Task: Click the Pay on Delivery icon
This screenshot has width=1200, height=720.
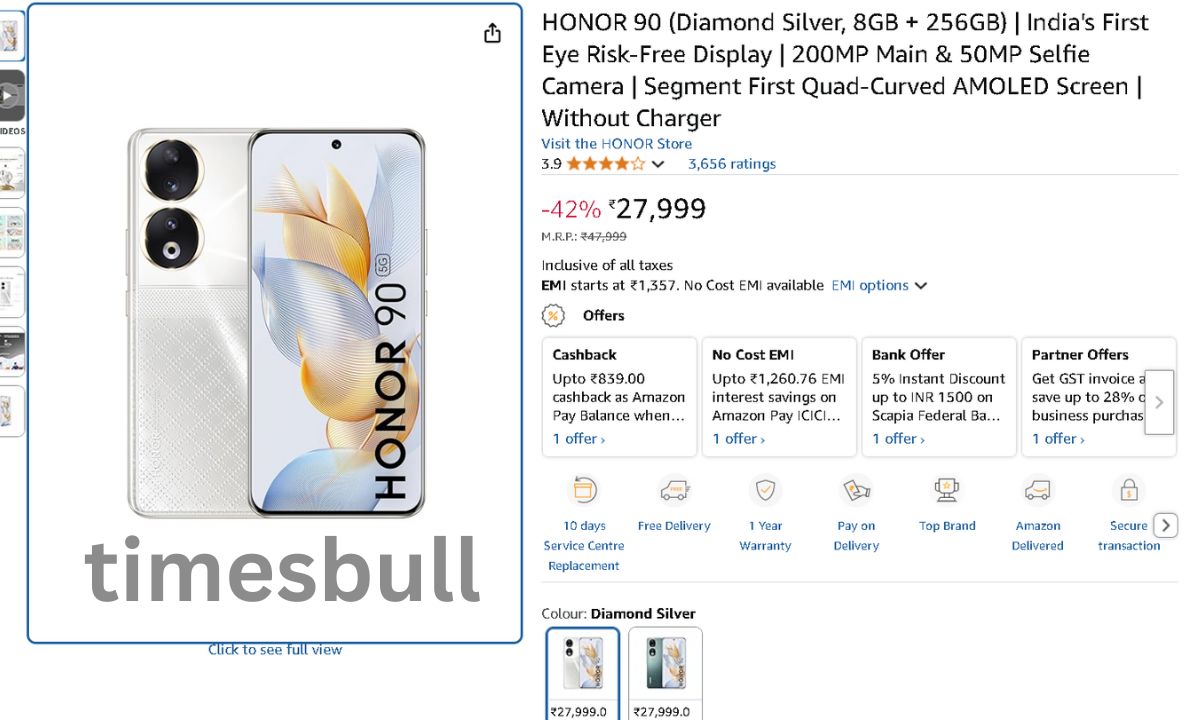Action: 856,491
